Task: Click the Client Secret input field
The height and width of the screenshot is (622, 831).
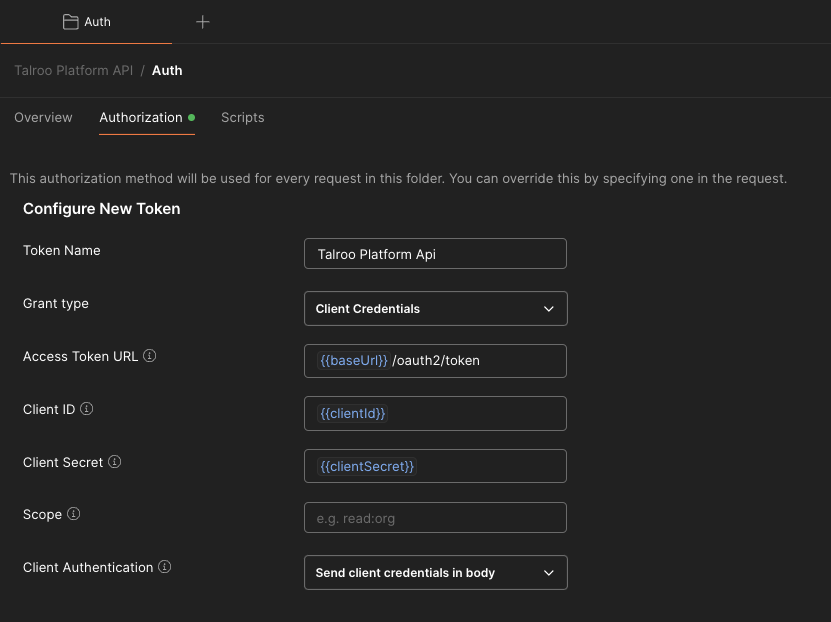Action: 435,466
